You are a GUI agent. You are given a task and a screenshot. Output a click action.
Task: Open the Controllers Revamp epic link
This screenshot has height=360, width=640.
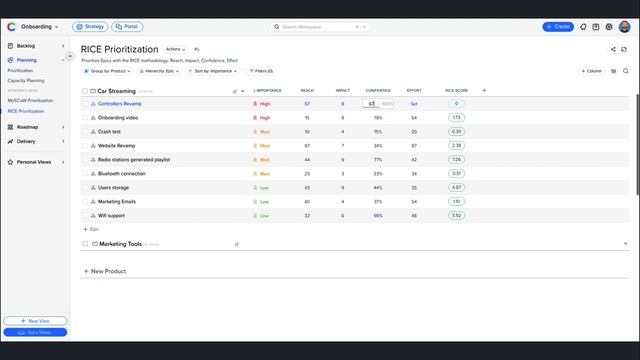tap(120, 104)
